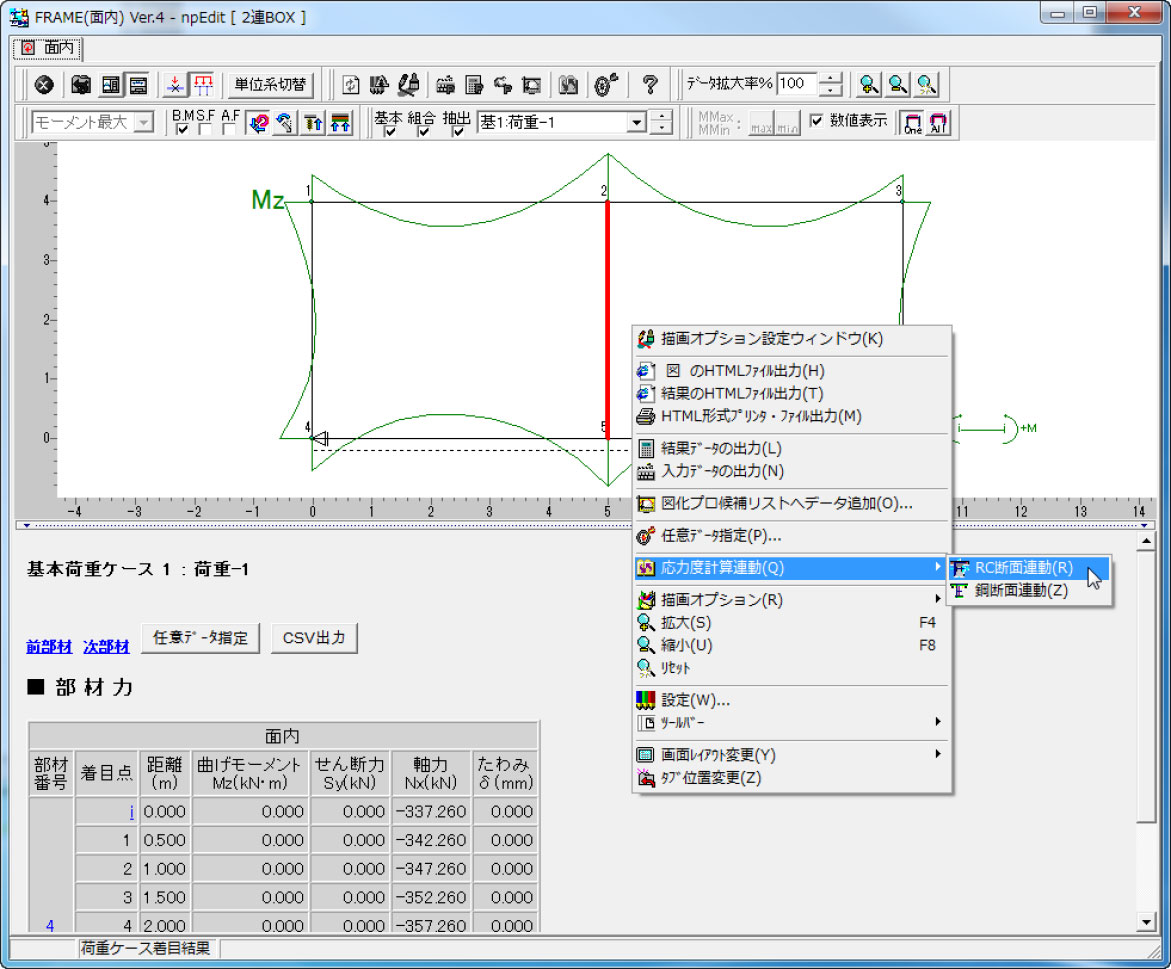Click the calculator-style result output icon

tap(473, 85)
